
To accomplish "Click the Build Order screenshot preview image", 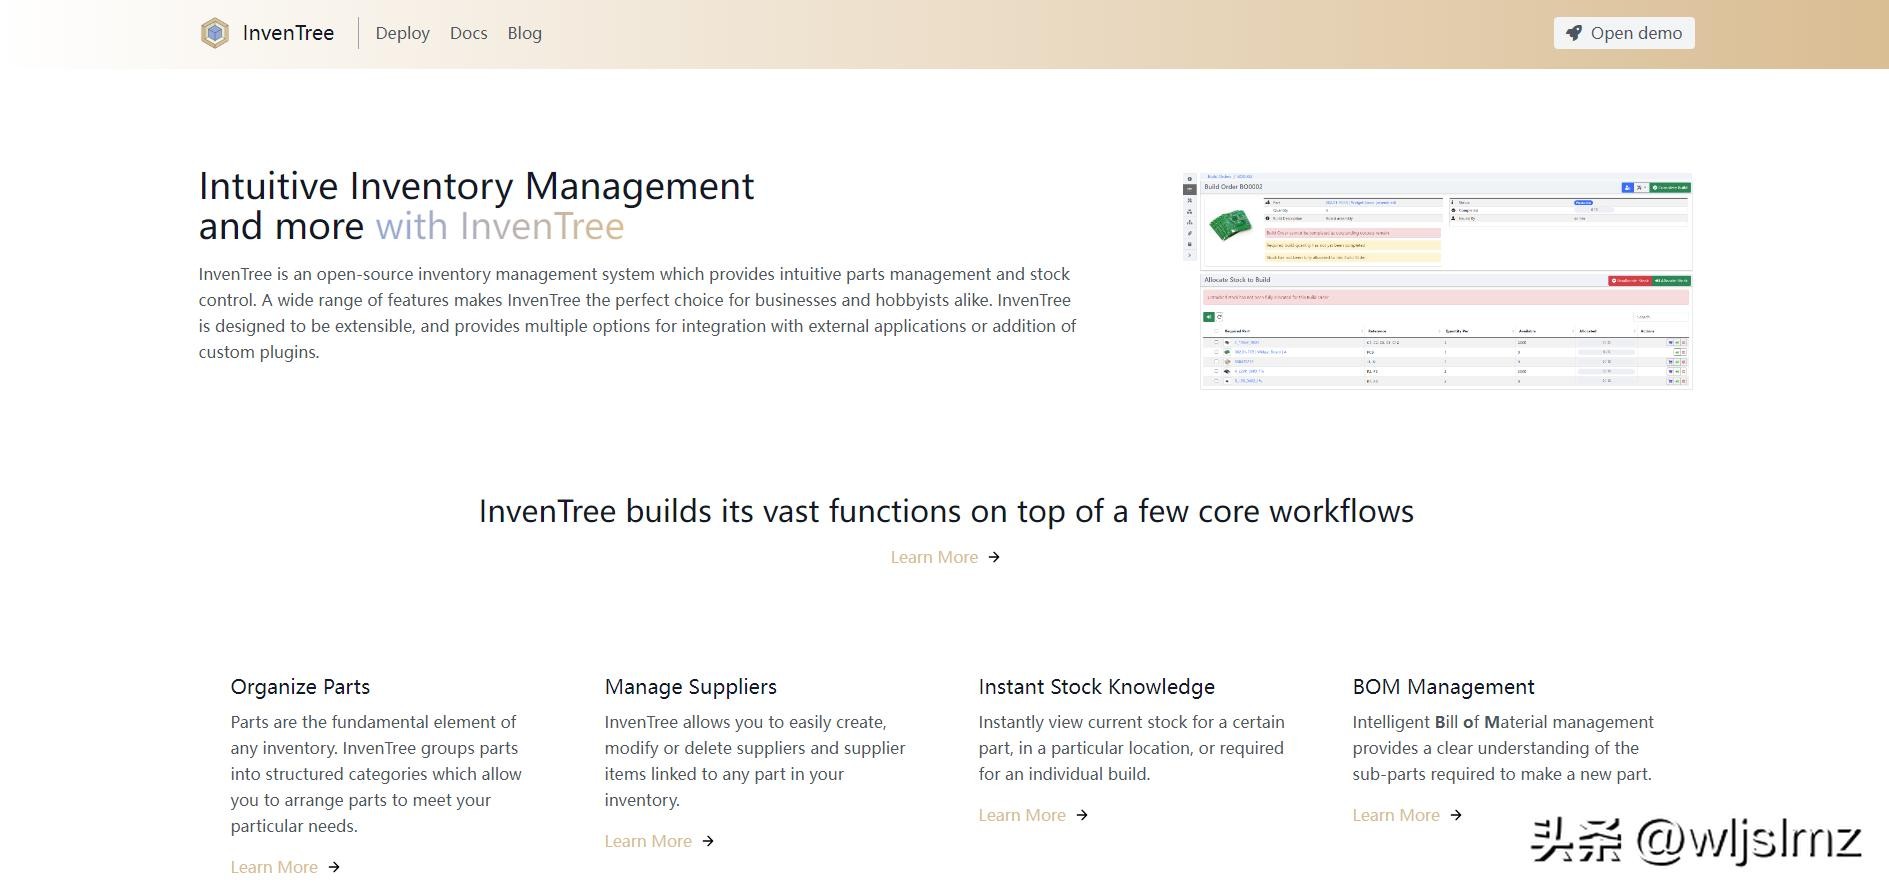I will [x=1437, y=281].
